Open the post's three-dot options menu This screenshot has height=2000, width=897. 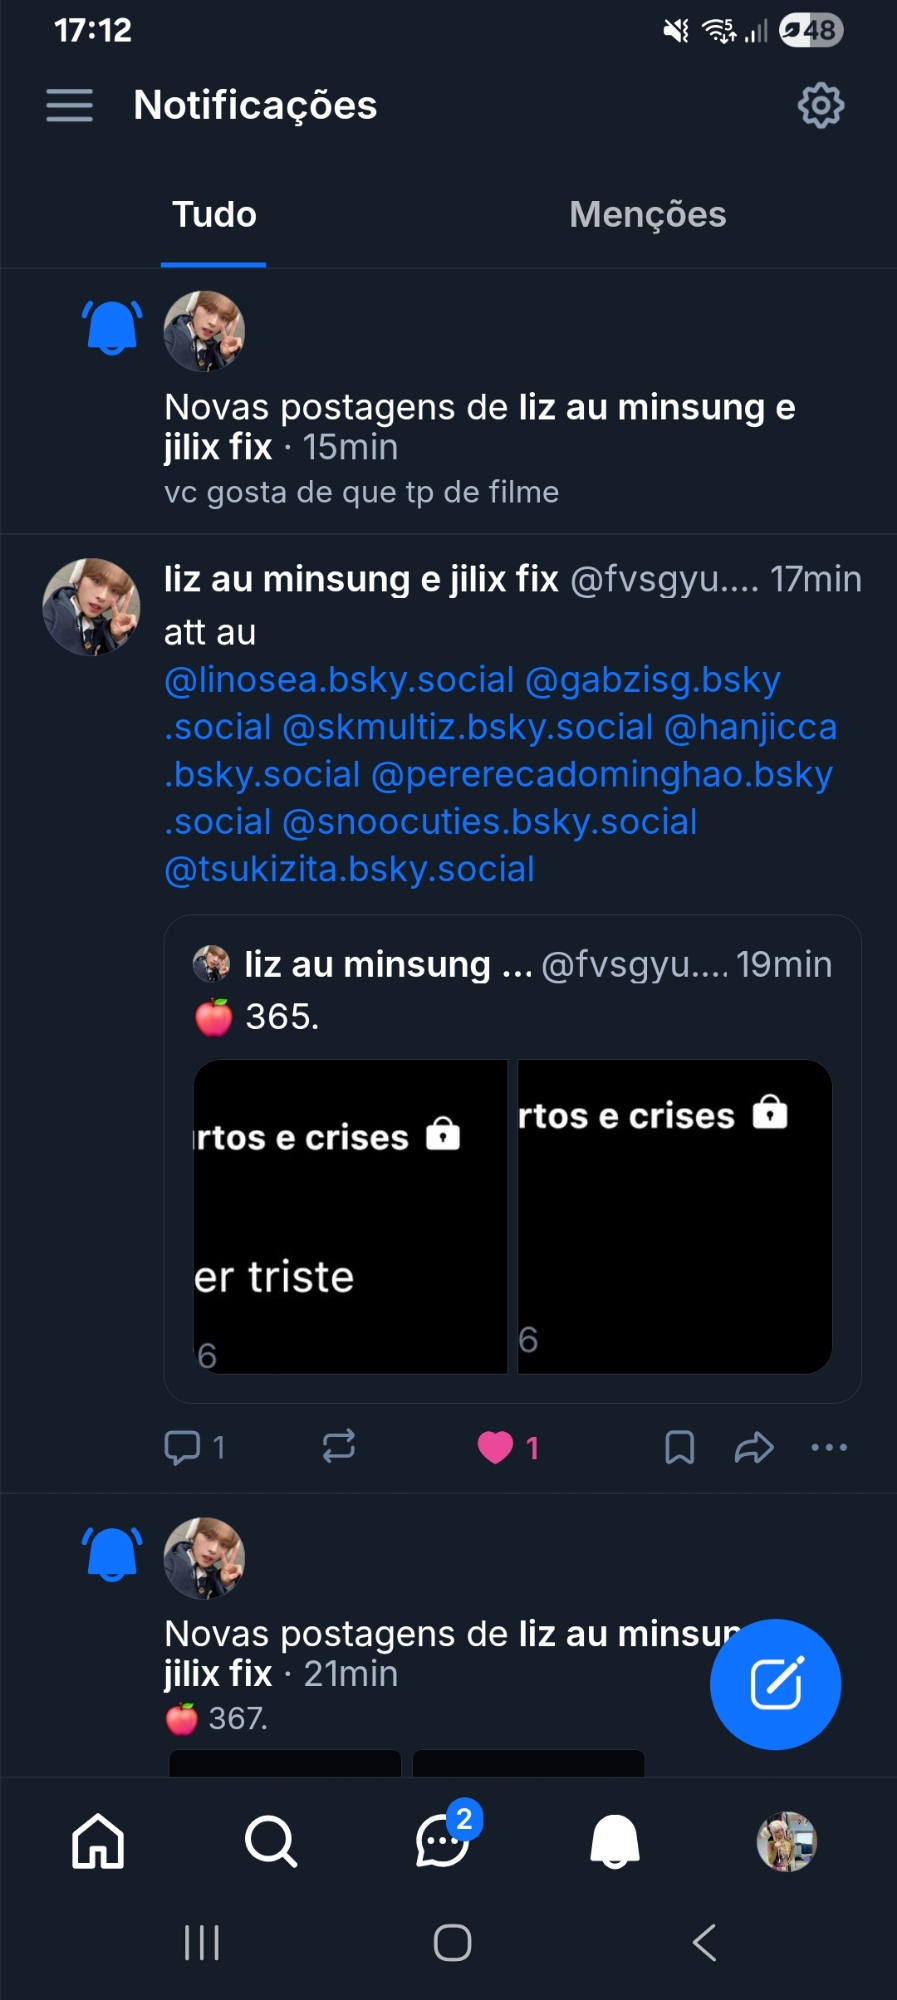pyautogui.click(x=829, y=1447)
